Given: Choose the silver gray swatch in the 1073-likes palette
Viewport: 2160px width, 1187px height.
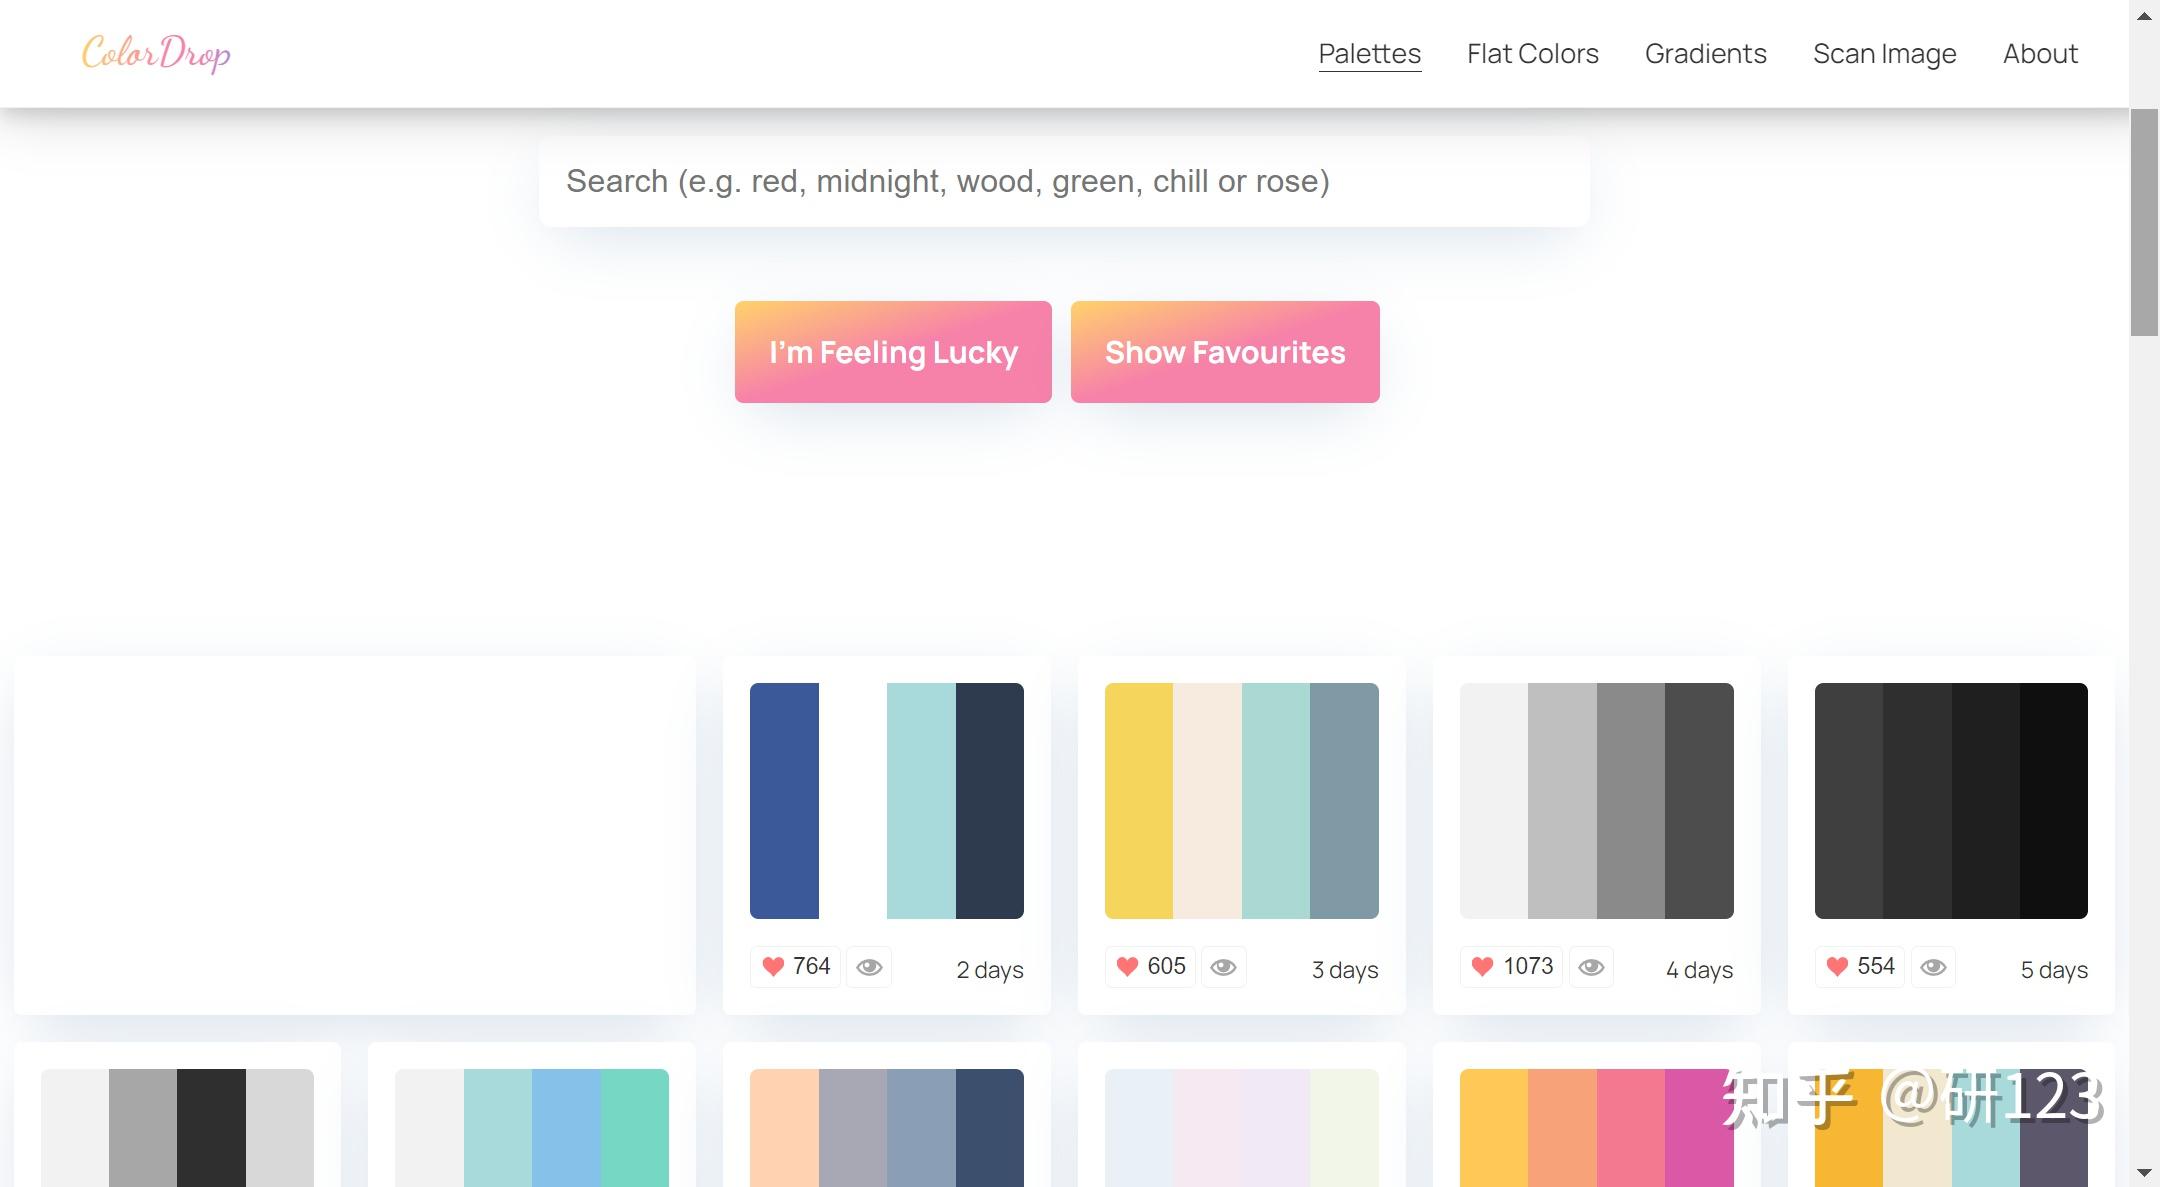Looking at the screenshot, I should coord(1562,801).
